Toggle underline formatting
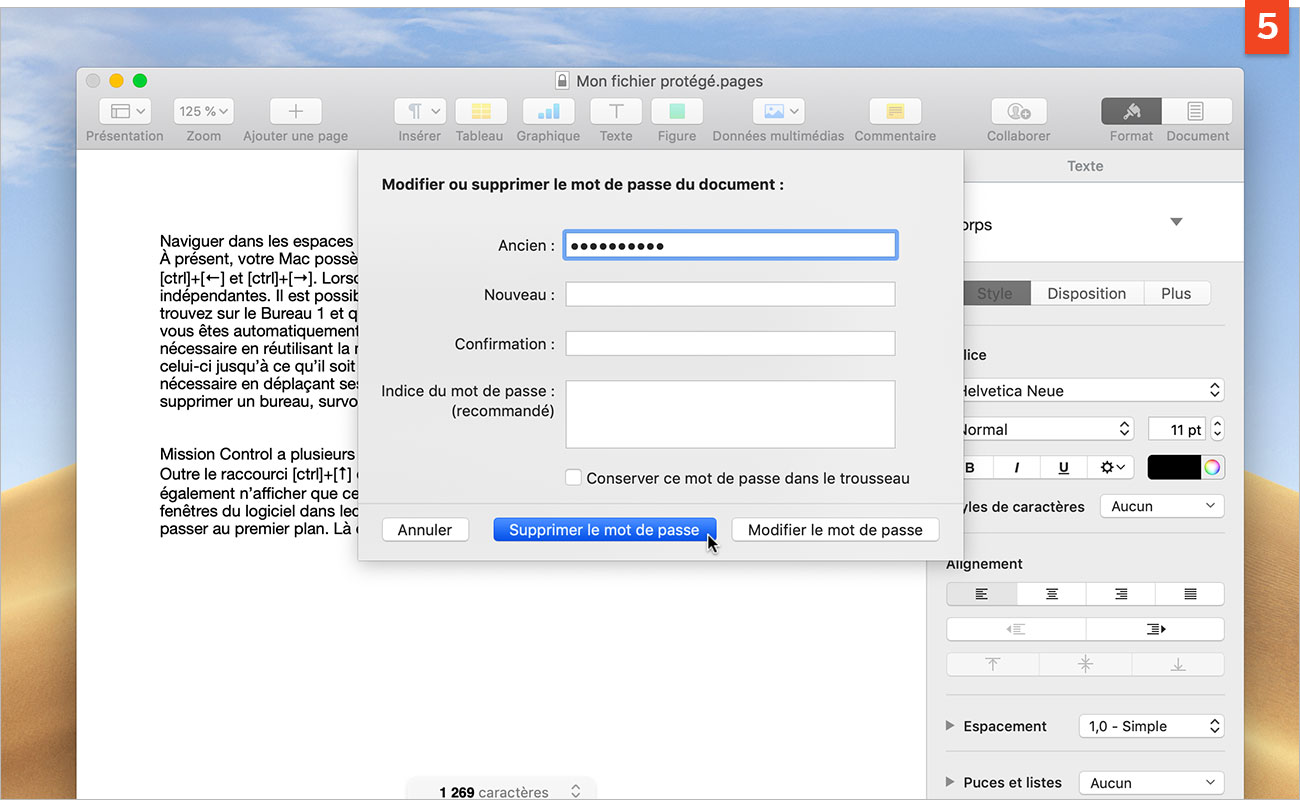 point(1063,467)
